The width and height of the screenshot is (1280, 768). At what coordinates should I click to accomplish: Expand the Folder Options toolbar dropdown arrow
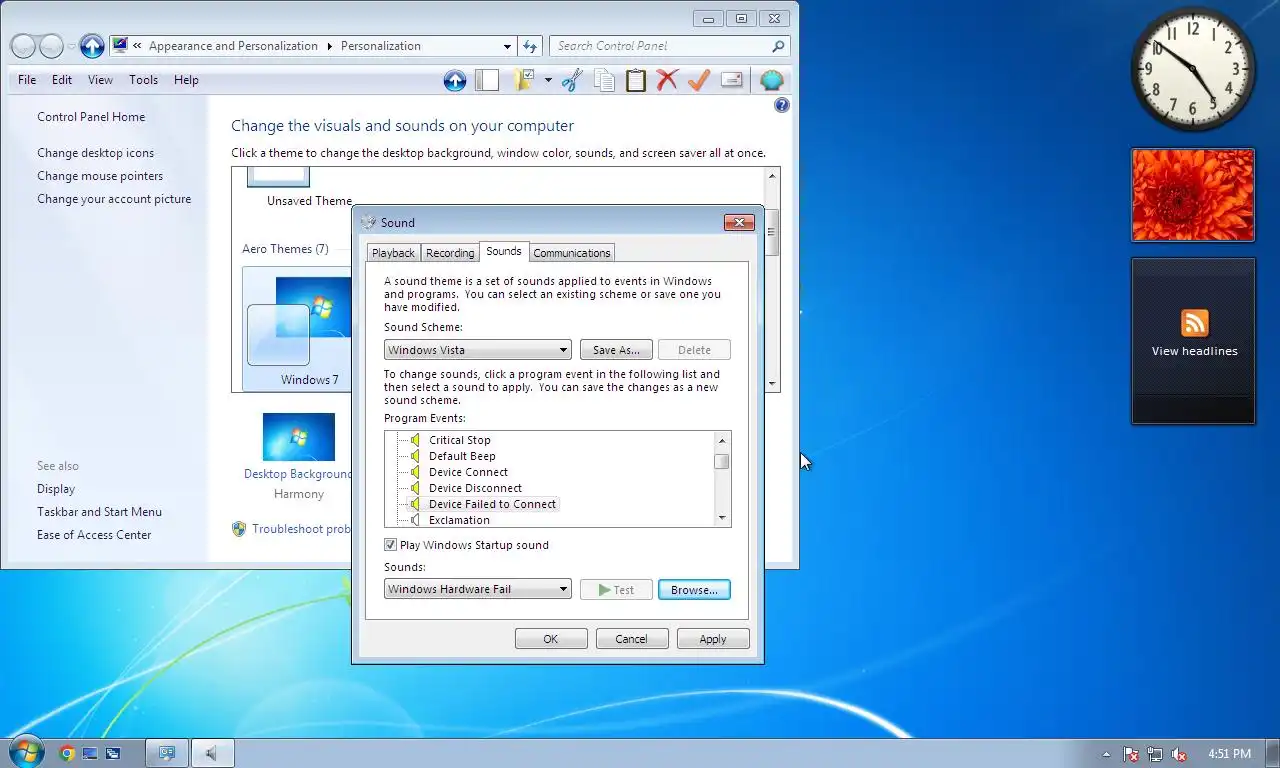(548, 81)
